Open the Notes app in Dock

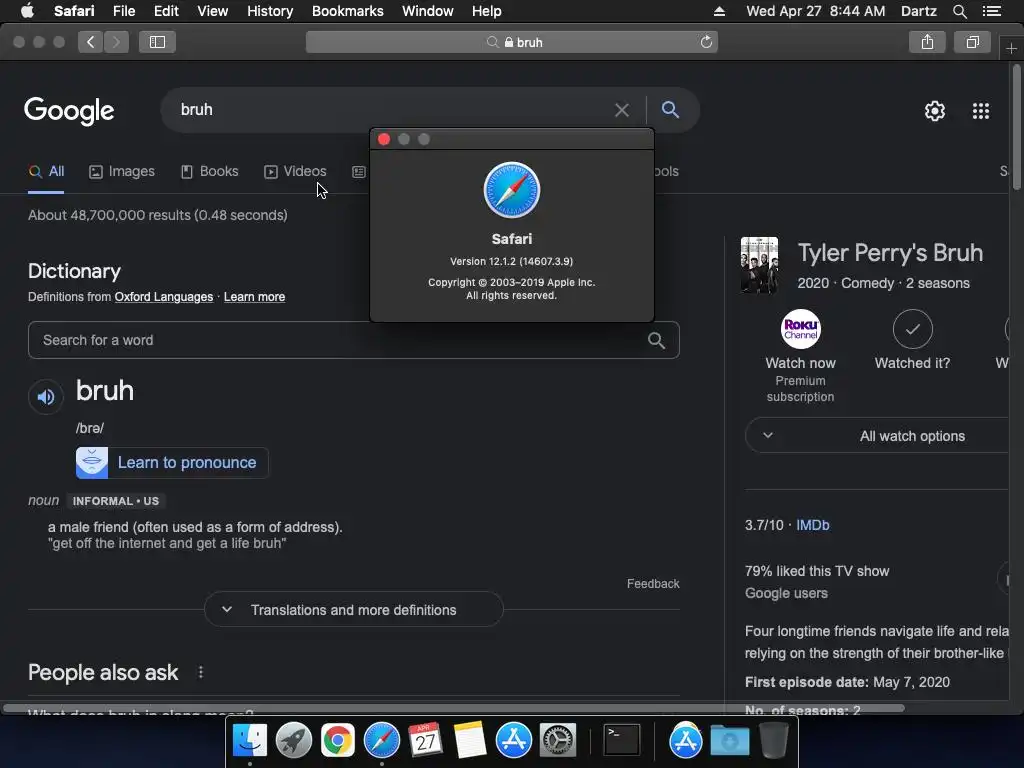click(x=470, y=741)
